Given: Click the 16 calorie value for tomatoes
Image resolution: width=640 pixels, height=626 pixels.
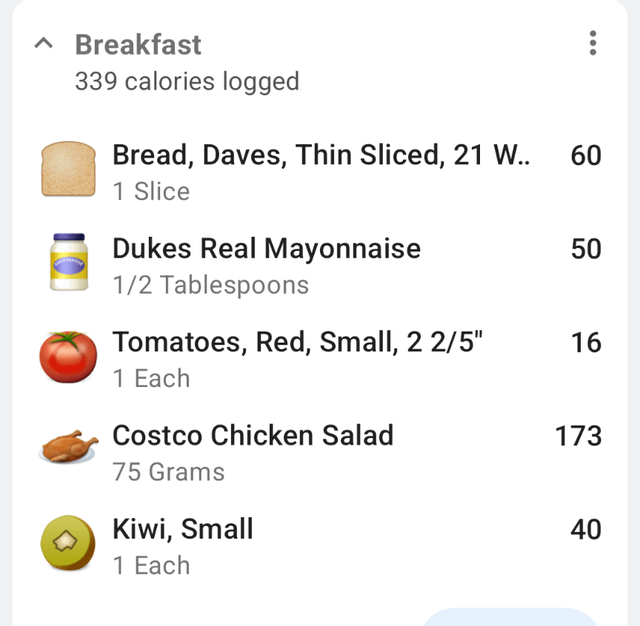Looking at the screenshot, I should [586, 342].
